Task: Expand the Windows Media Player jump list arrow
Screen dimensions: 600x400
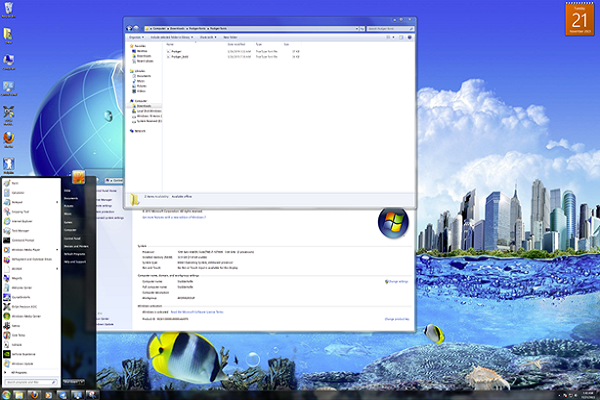Action: point(57,250)
